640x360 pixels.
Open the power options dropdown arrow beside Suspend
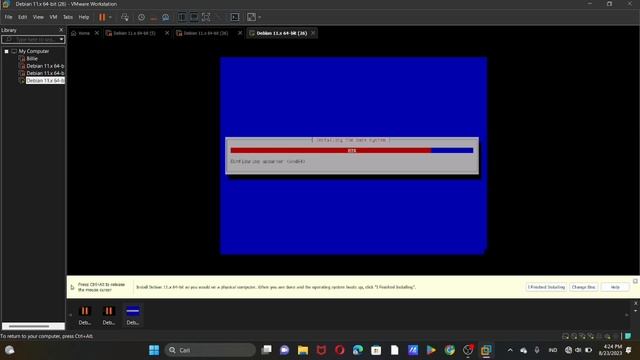(x=110, y=17)
